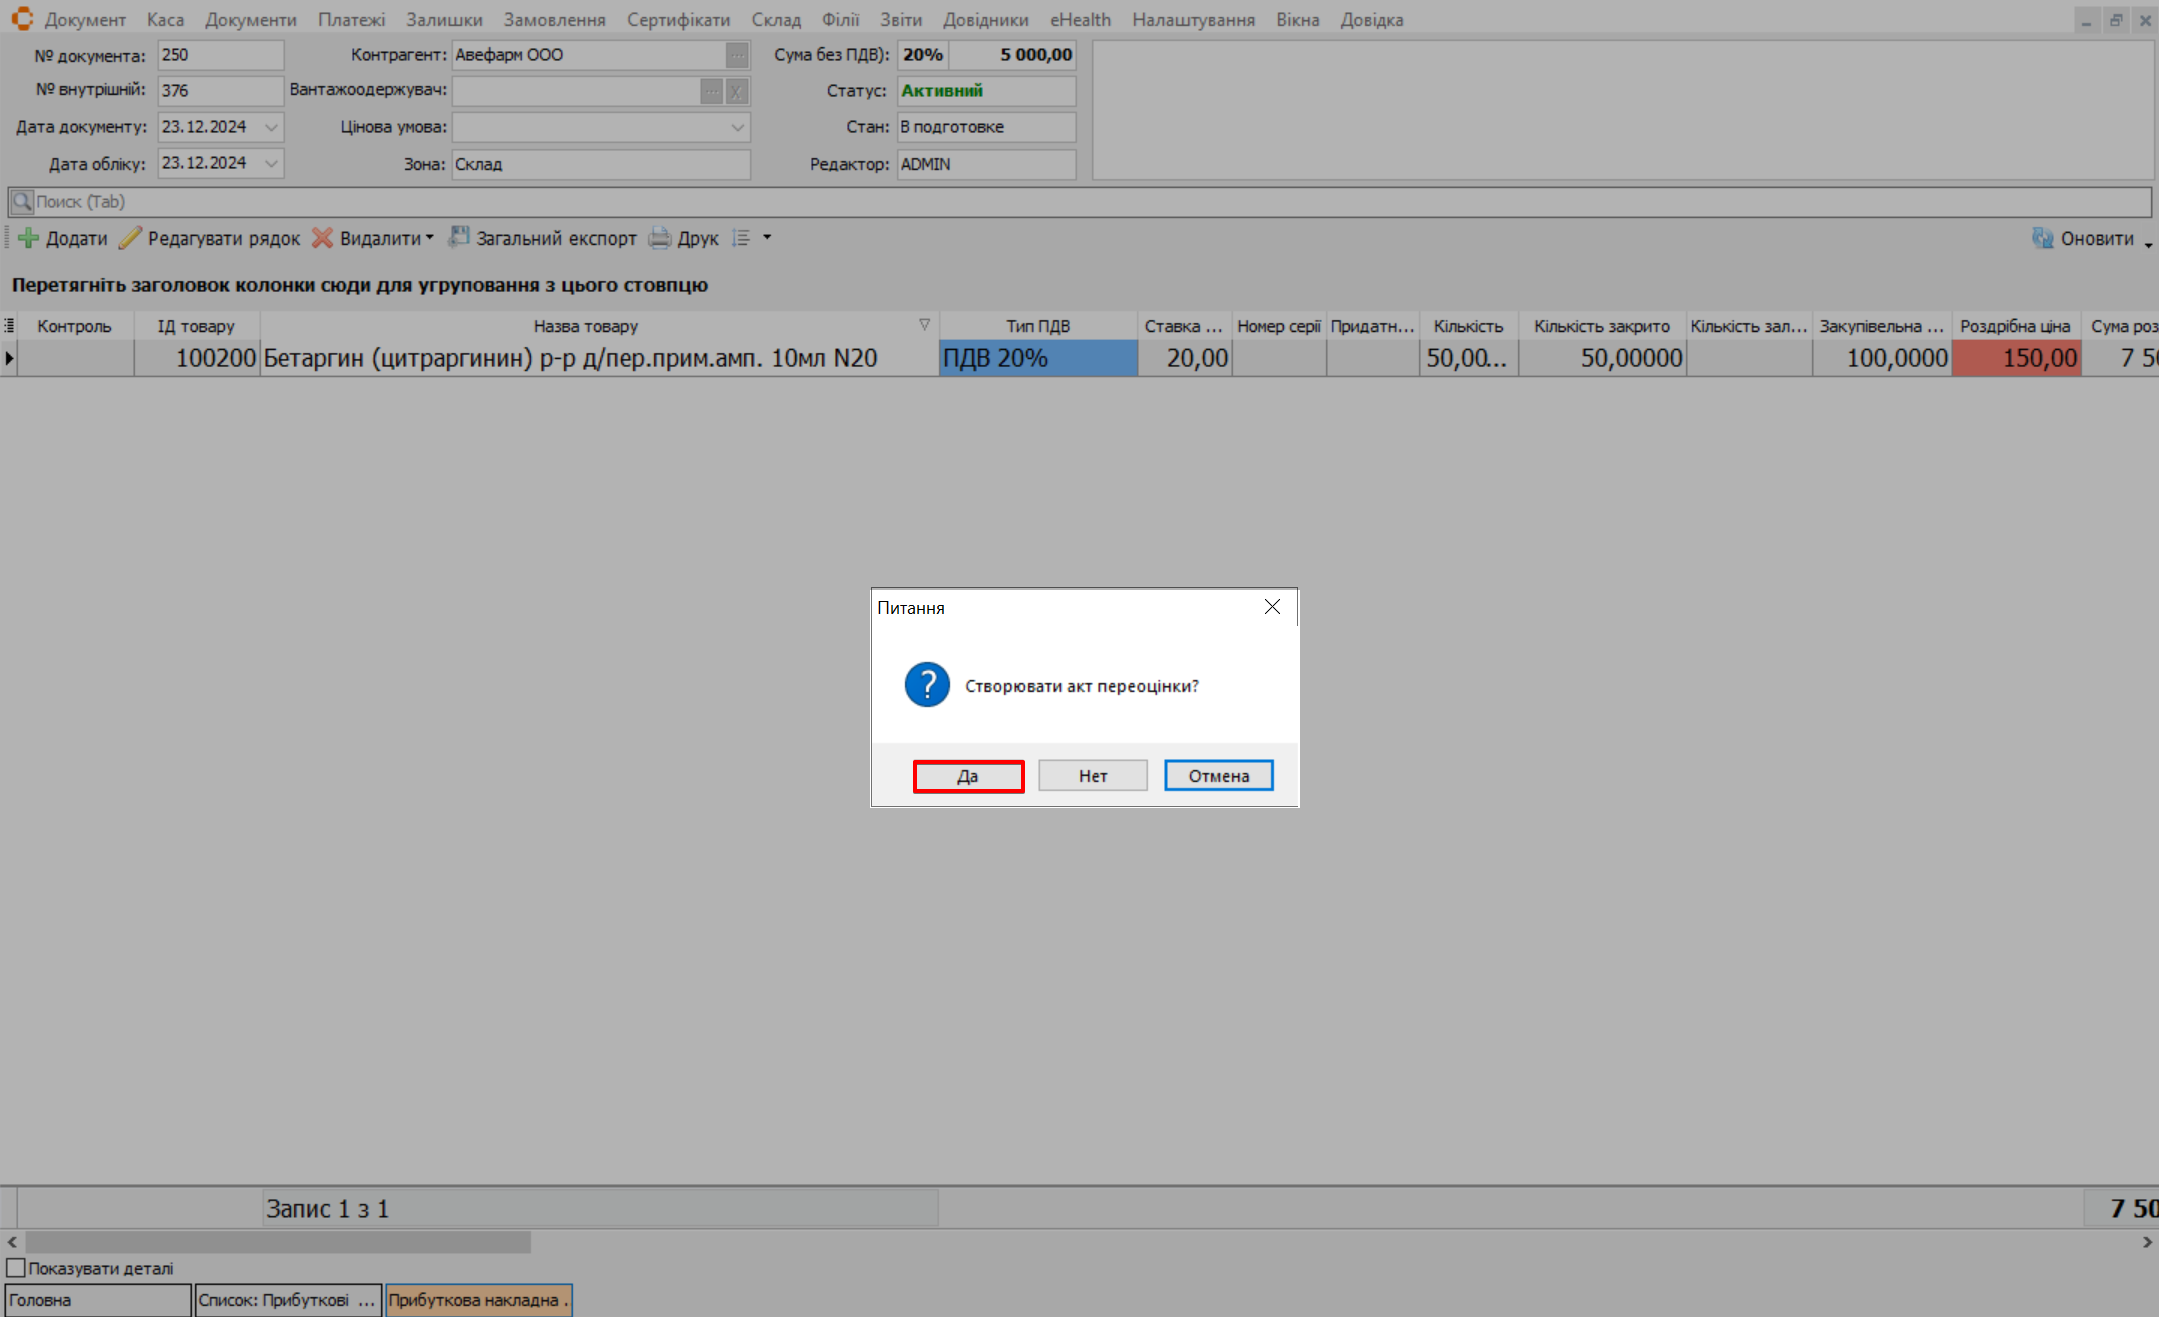Click the list layout icon next to Друк

click(741, 238)
